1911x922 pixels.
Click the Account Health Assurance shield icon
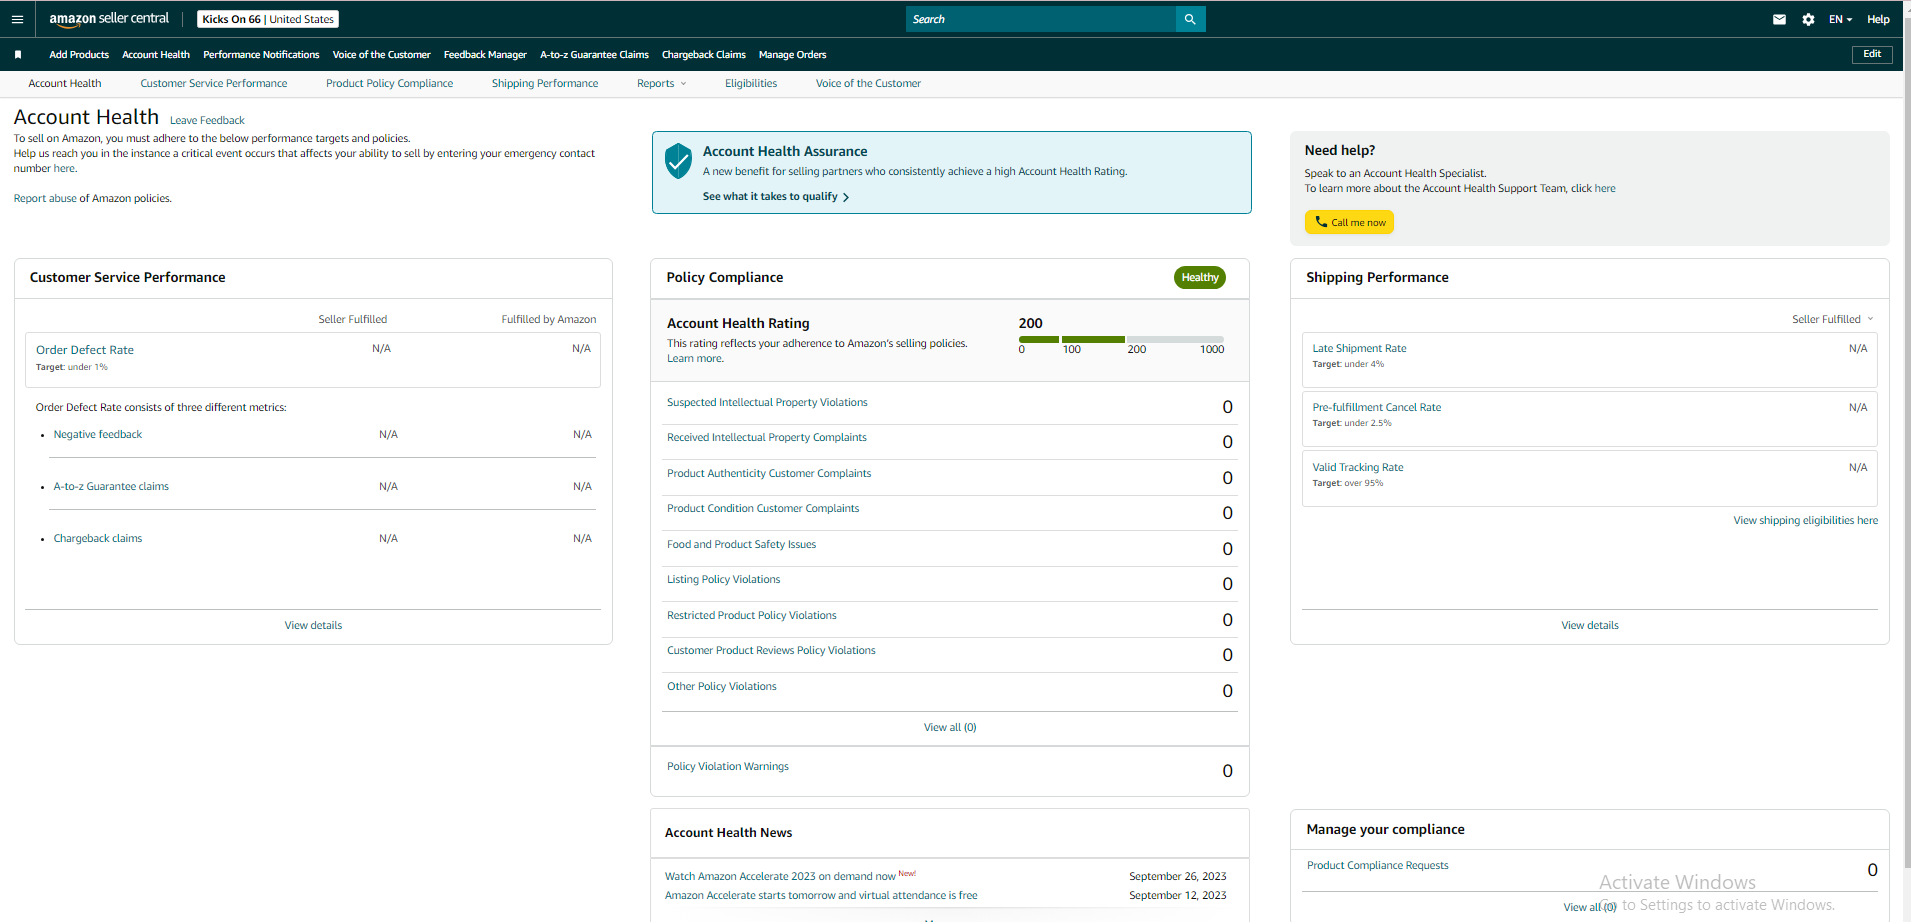pyautogui.click(x=678, y=160)
